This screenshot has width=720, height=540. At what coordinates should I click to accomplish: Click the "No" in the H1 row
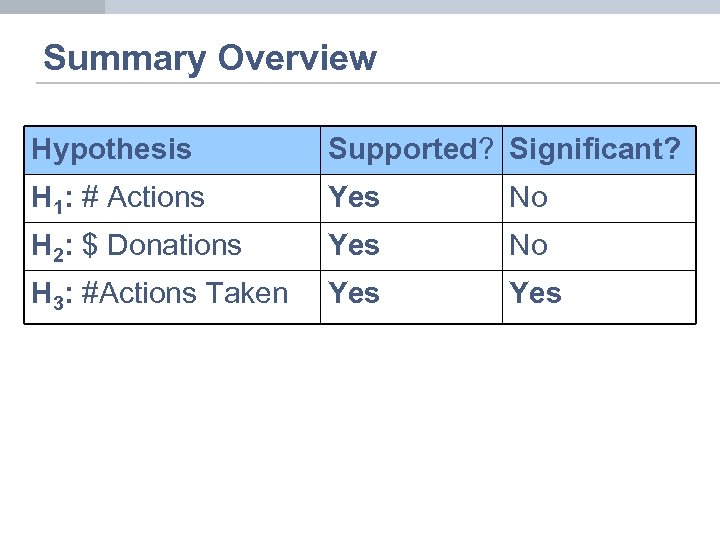coord(528,198)
